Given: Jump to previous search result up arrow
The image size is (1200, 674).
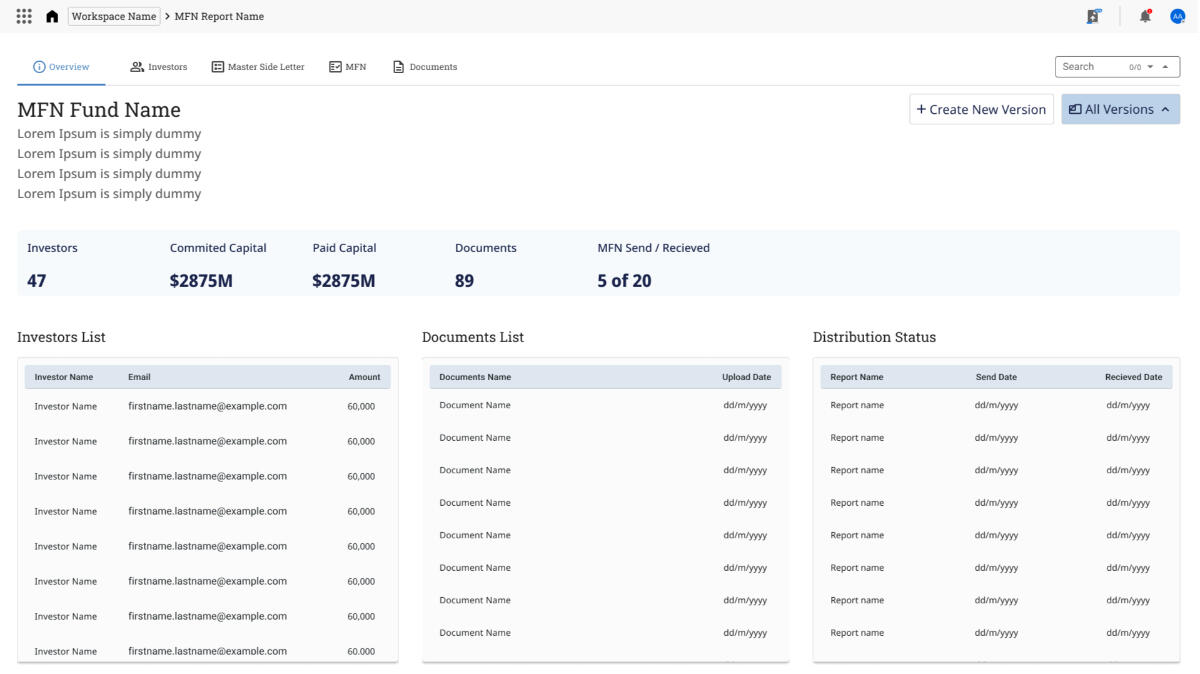Looking at the screenshot, I should (1165, 67).
